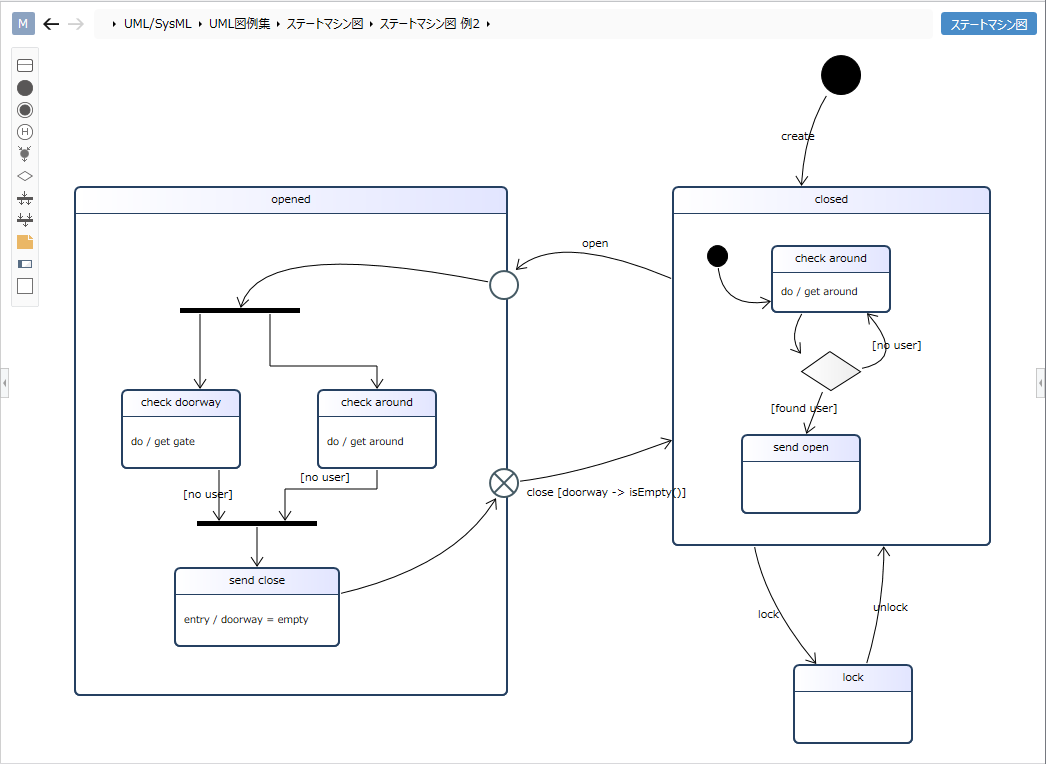This screenshot has width=1046, height=764.
Task: Select the Initial pseudostate tool (filled circle)
Action: 25,87
